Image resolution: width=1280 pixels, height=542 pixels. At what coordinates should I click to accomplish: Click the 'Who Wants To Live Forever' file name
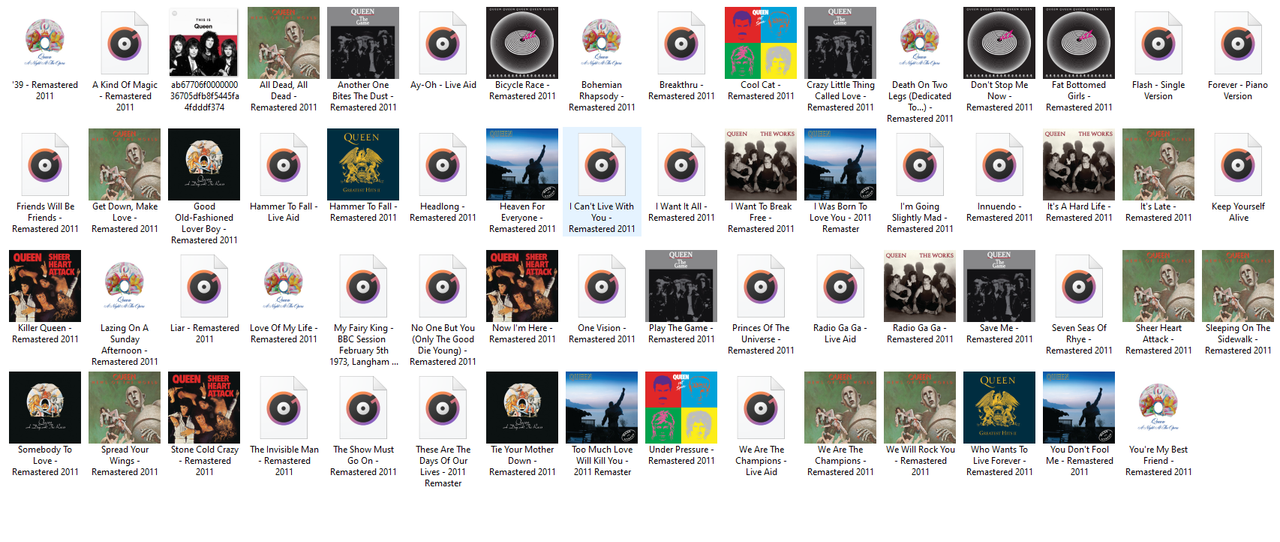point(999,461)
